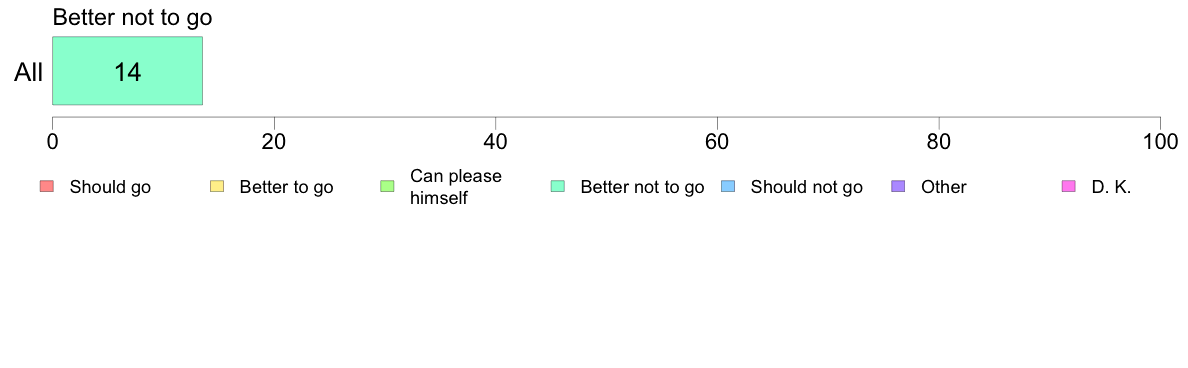The height and width of the screenshot is (368, 1188).
Task: Click the green Can please himself swatch
Action: click(x=387, y=187)
